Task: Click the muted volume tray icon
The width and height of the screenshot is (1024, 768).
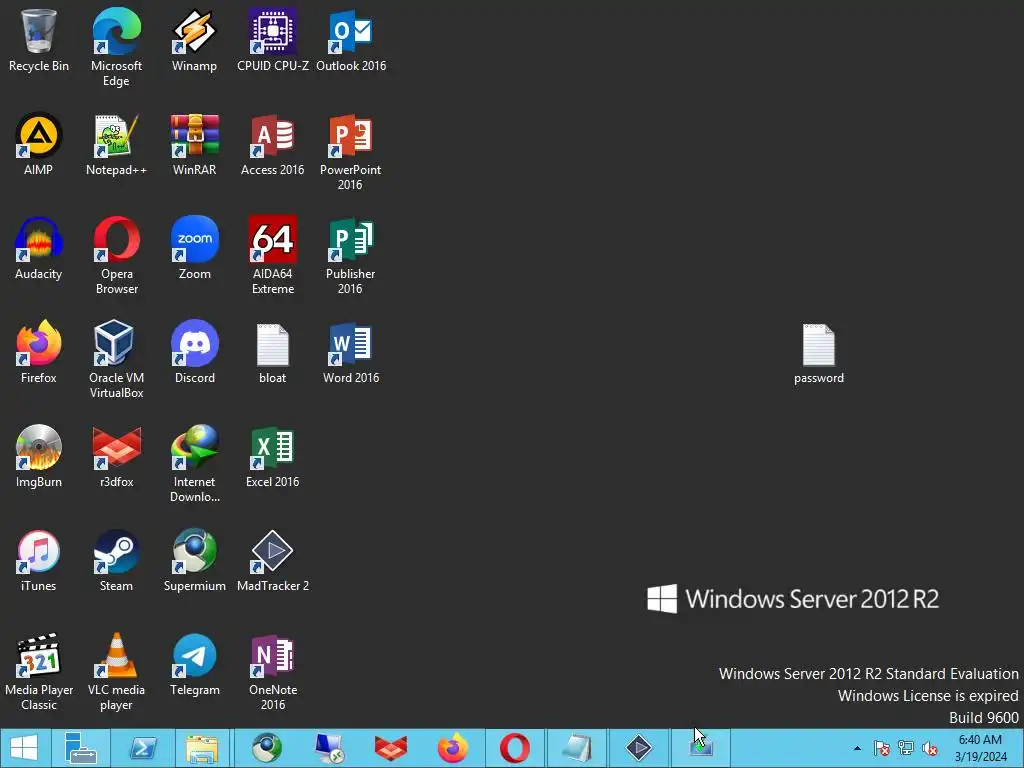Action: tap(930, 748)
